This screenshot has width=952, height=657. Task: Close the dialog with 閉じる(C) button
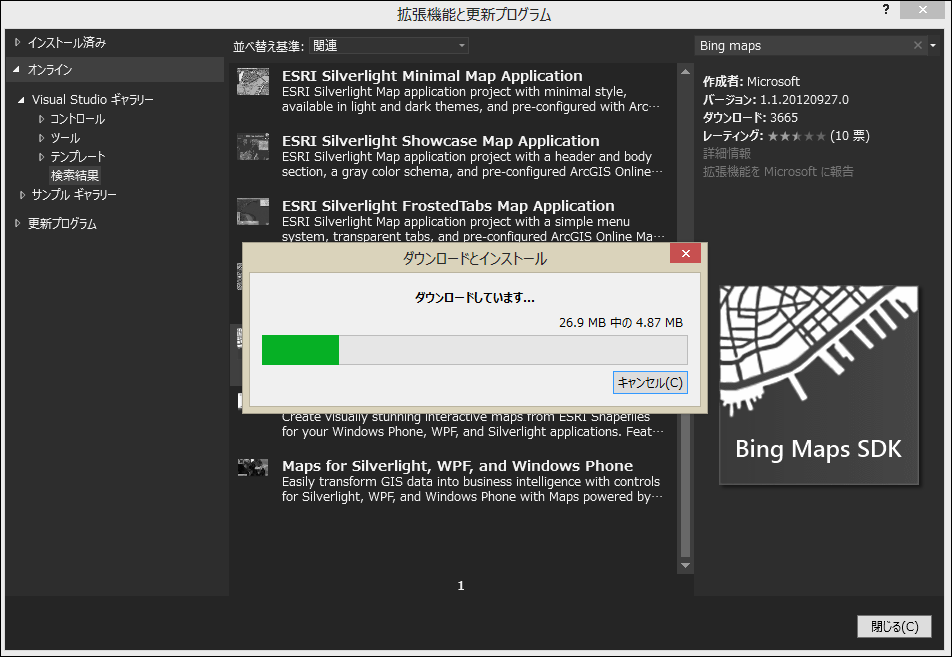[x=894, y=626]
